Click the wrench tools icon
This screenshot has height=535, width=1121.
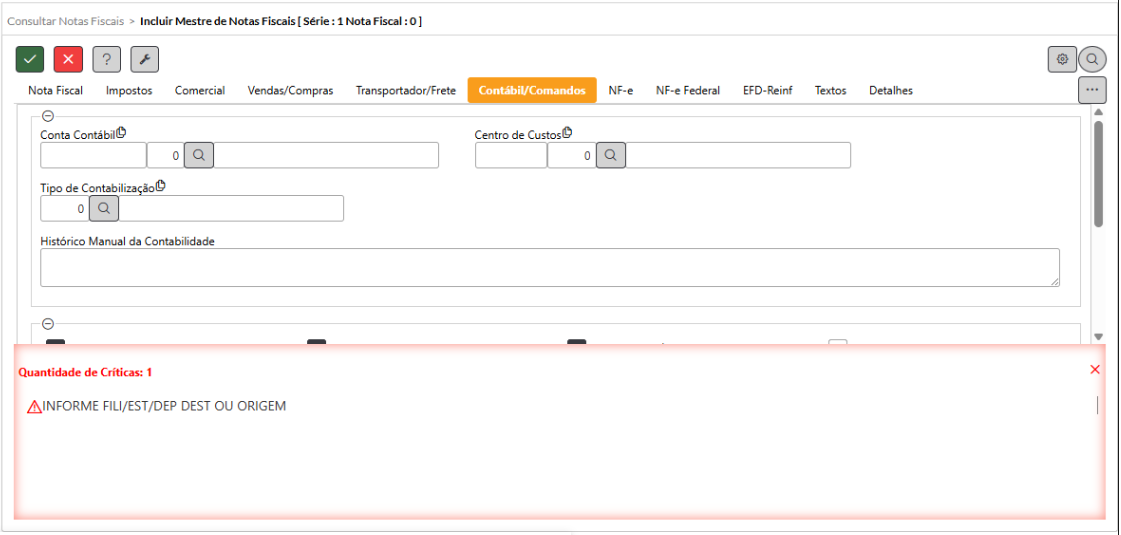coord(144,59)
